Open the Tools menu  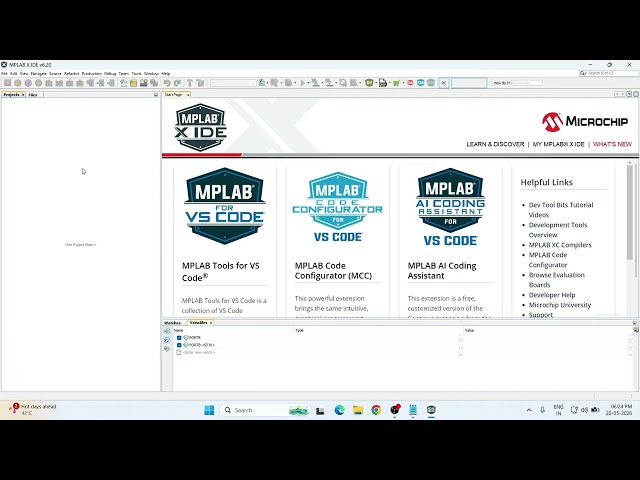[x=136, y=73]
